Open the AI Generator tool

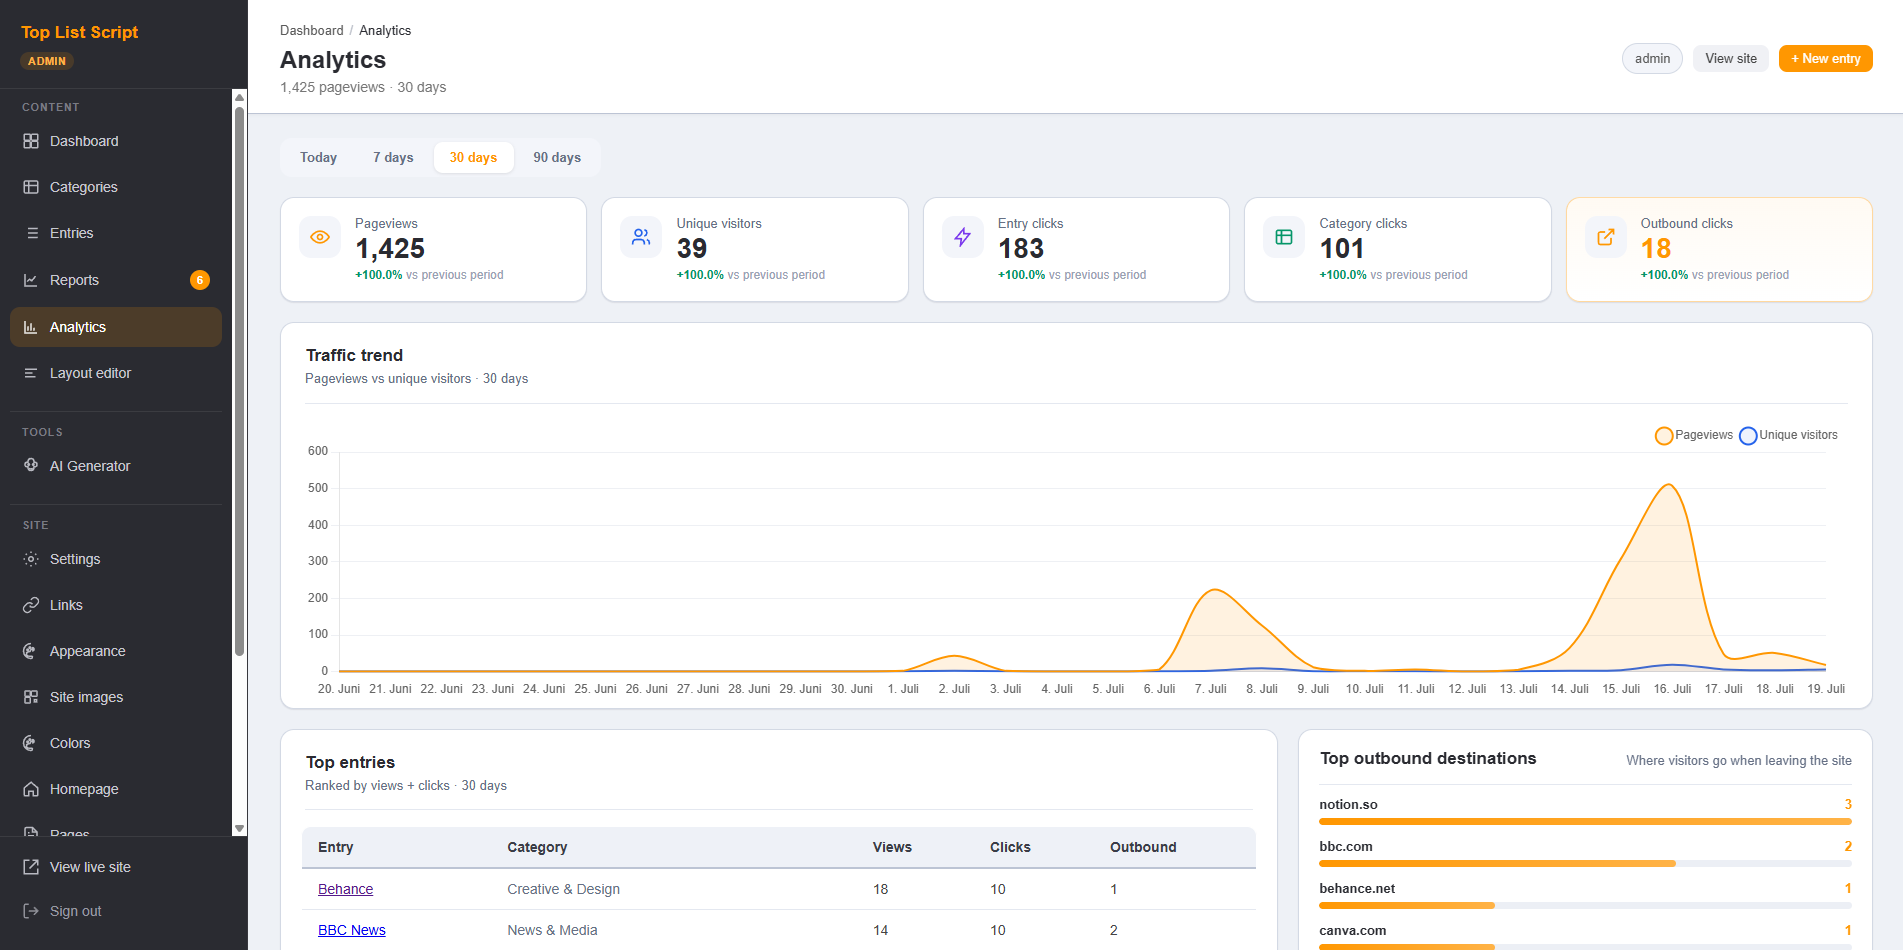point(116,465)
